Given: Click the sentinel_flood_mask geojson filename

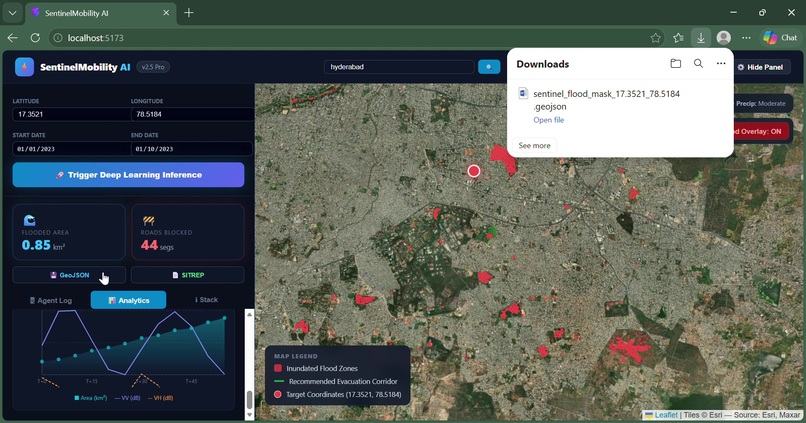Looking at the screenshot, I should 607,100.
